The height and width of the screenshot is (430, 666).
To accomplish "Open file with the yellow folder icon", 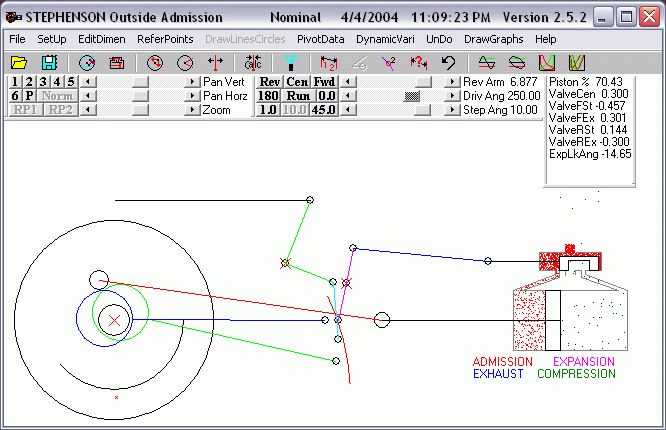I will pyautogui.click(x=19, y=63).
